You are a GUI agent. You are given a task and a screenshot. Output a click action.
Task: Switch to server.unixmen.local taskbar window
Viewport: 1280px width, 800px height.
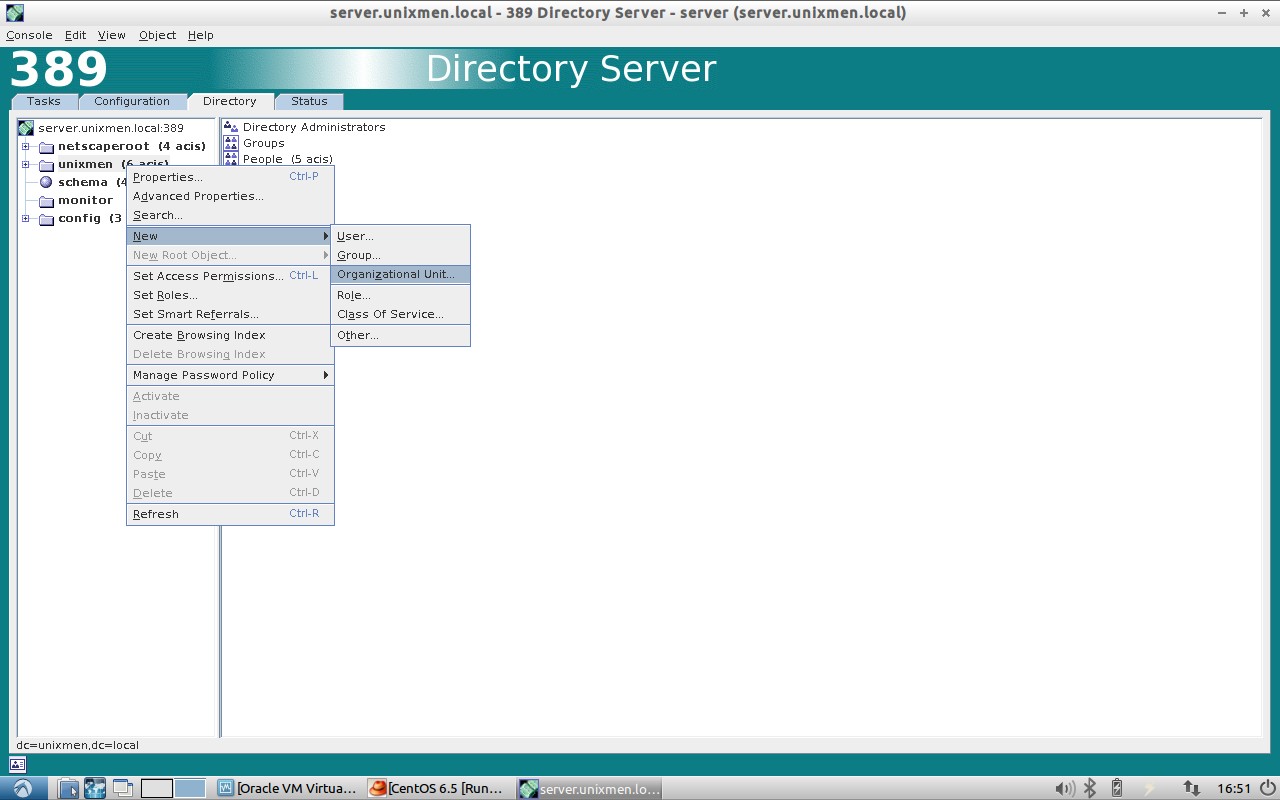(590, 788)
